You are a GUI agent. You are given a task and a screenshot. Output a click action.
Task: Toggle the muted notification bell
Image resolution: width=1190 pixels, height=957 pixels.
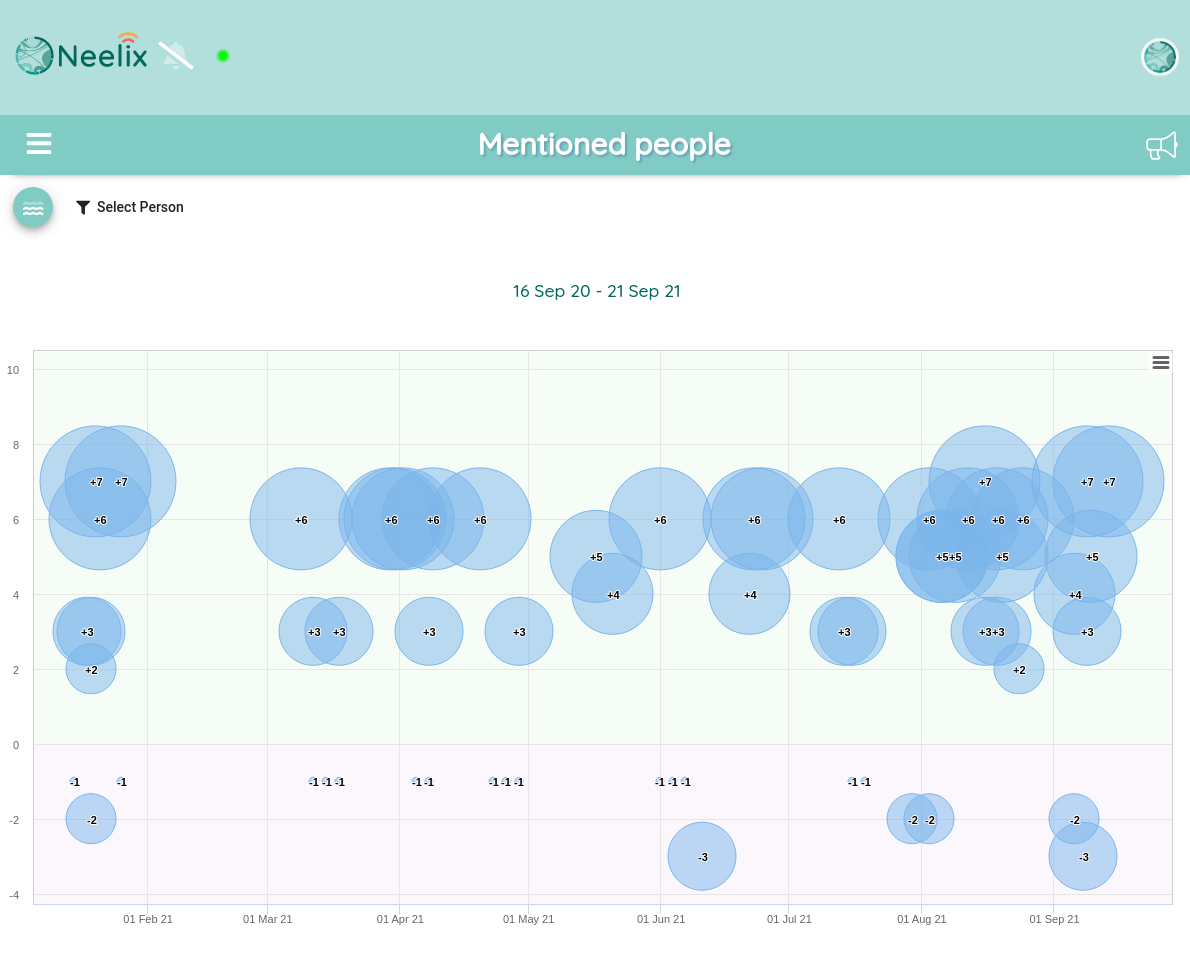(x=176, y=55)
